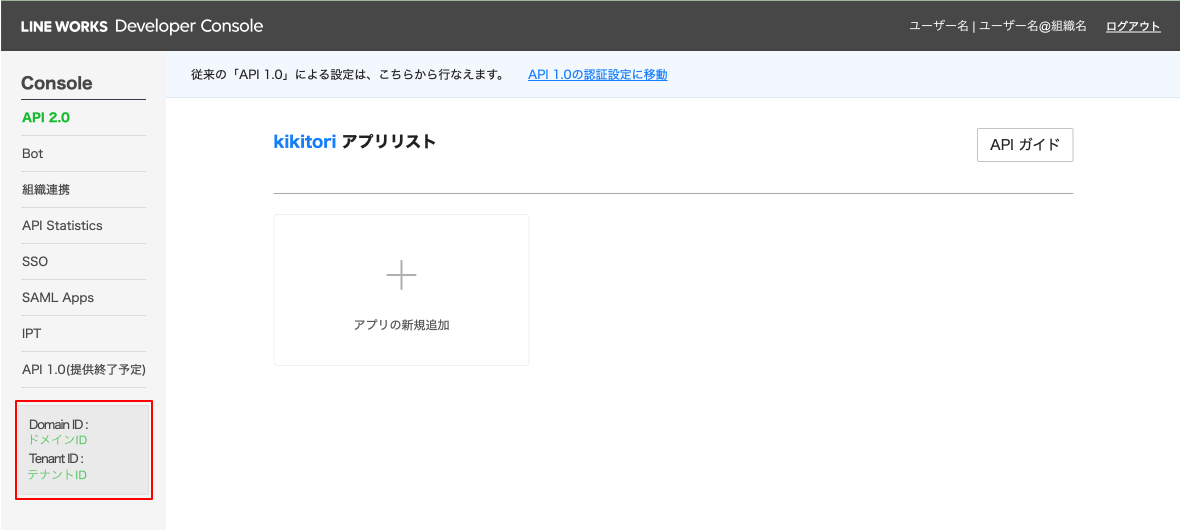
Task: Click the Console sidebar heading
Action: [x=57, y=83]
